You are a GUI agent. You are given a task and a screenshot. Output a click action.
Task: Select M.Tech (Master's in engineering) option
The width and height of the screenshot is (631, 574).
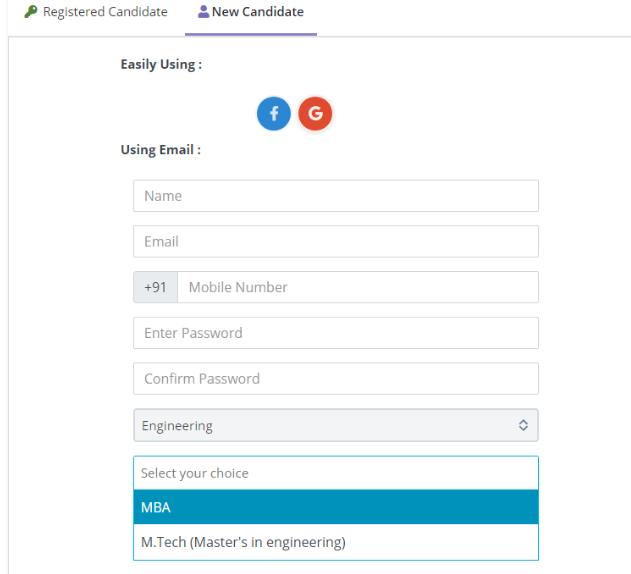335,542
